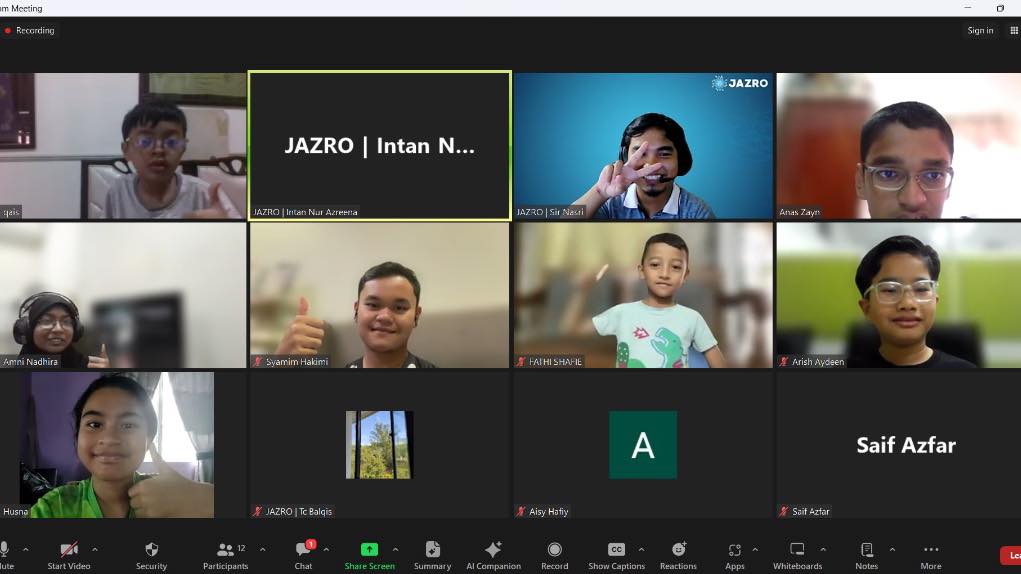Select the Sir Nasri video tile
The image size is (1021, 574).
click(x=643, y=145)
